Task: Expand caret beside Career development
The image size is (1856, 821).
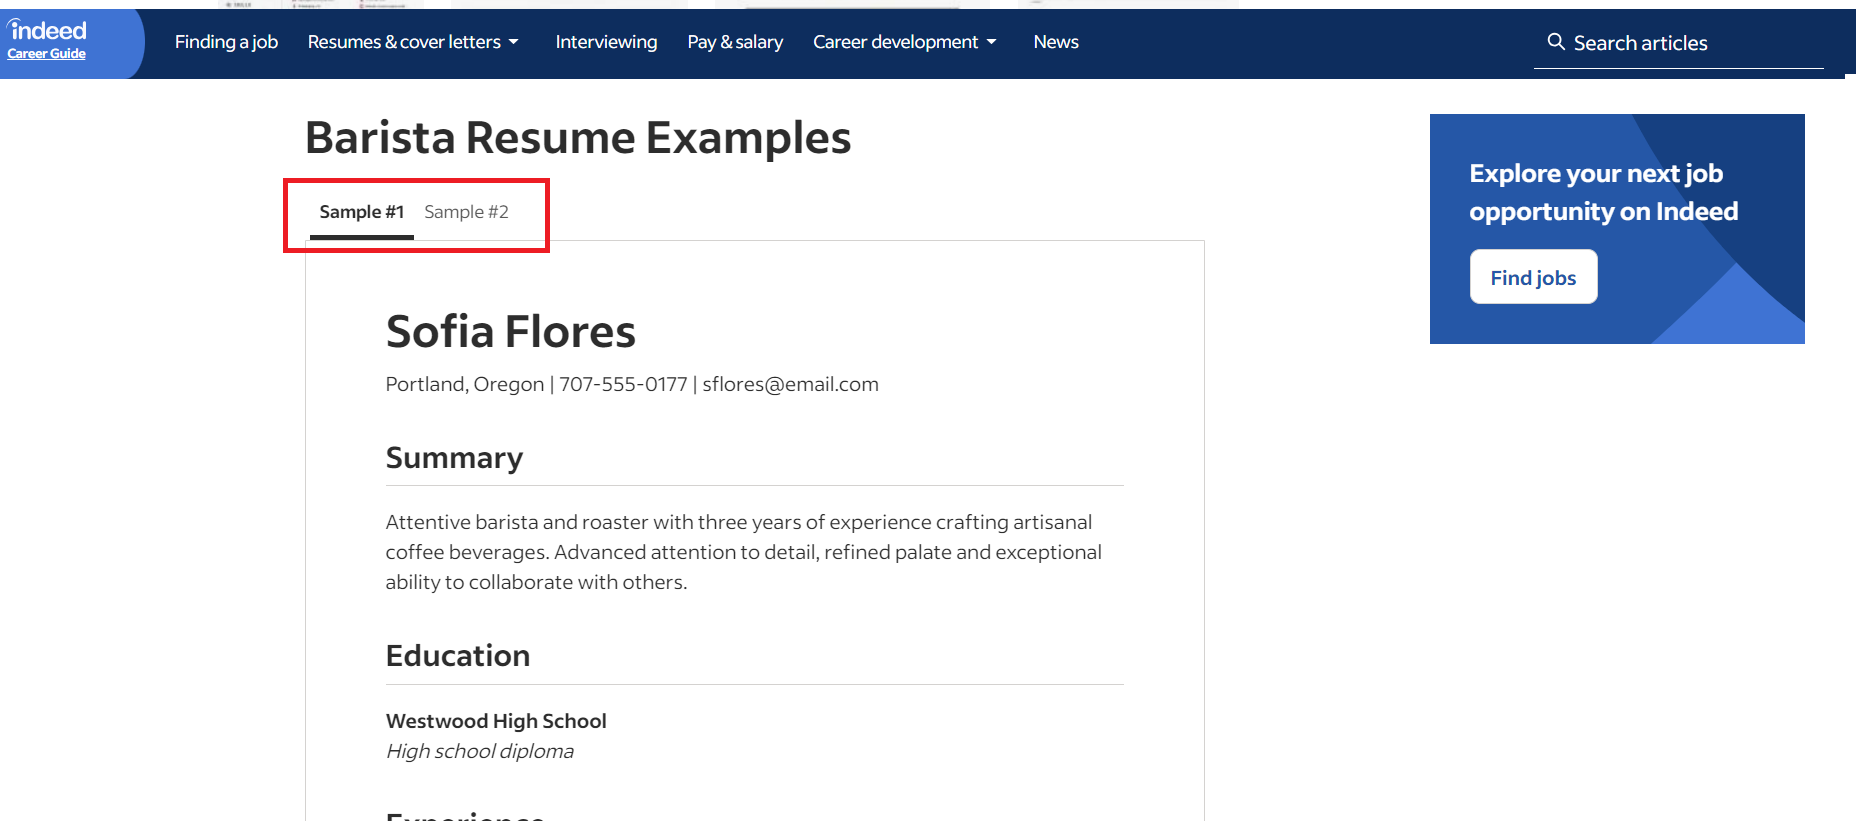Action: coord(992,42)
